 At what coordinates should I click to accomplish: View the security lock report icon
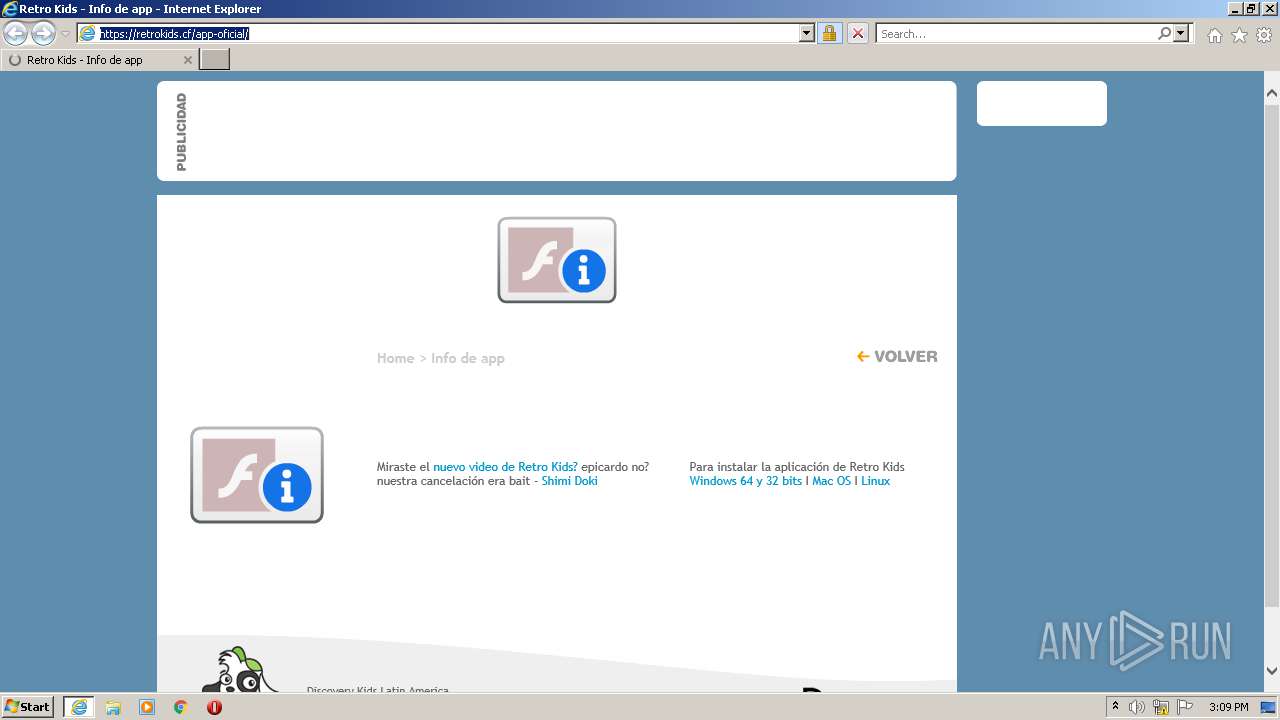[x=829, y=33]
